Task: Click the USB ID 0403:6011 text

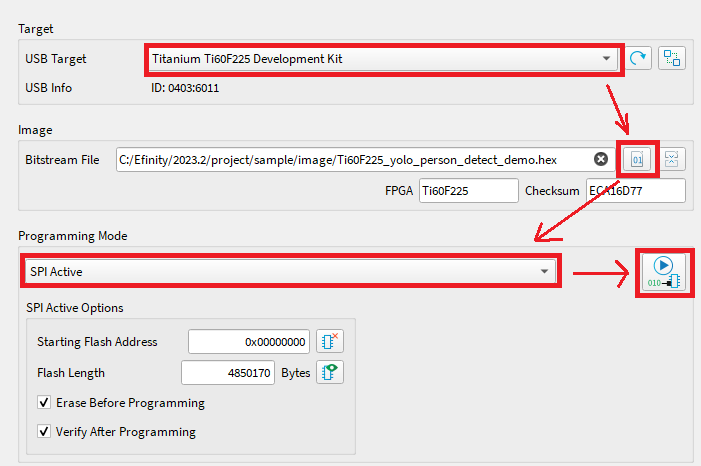Action: click(185, 88)
